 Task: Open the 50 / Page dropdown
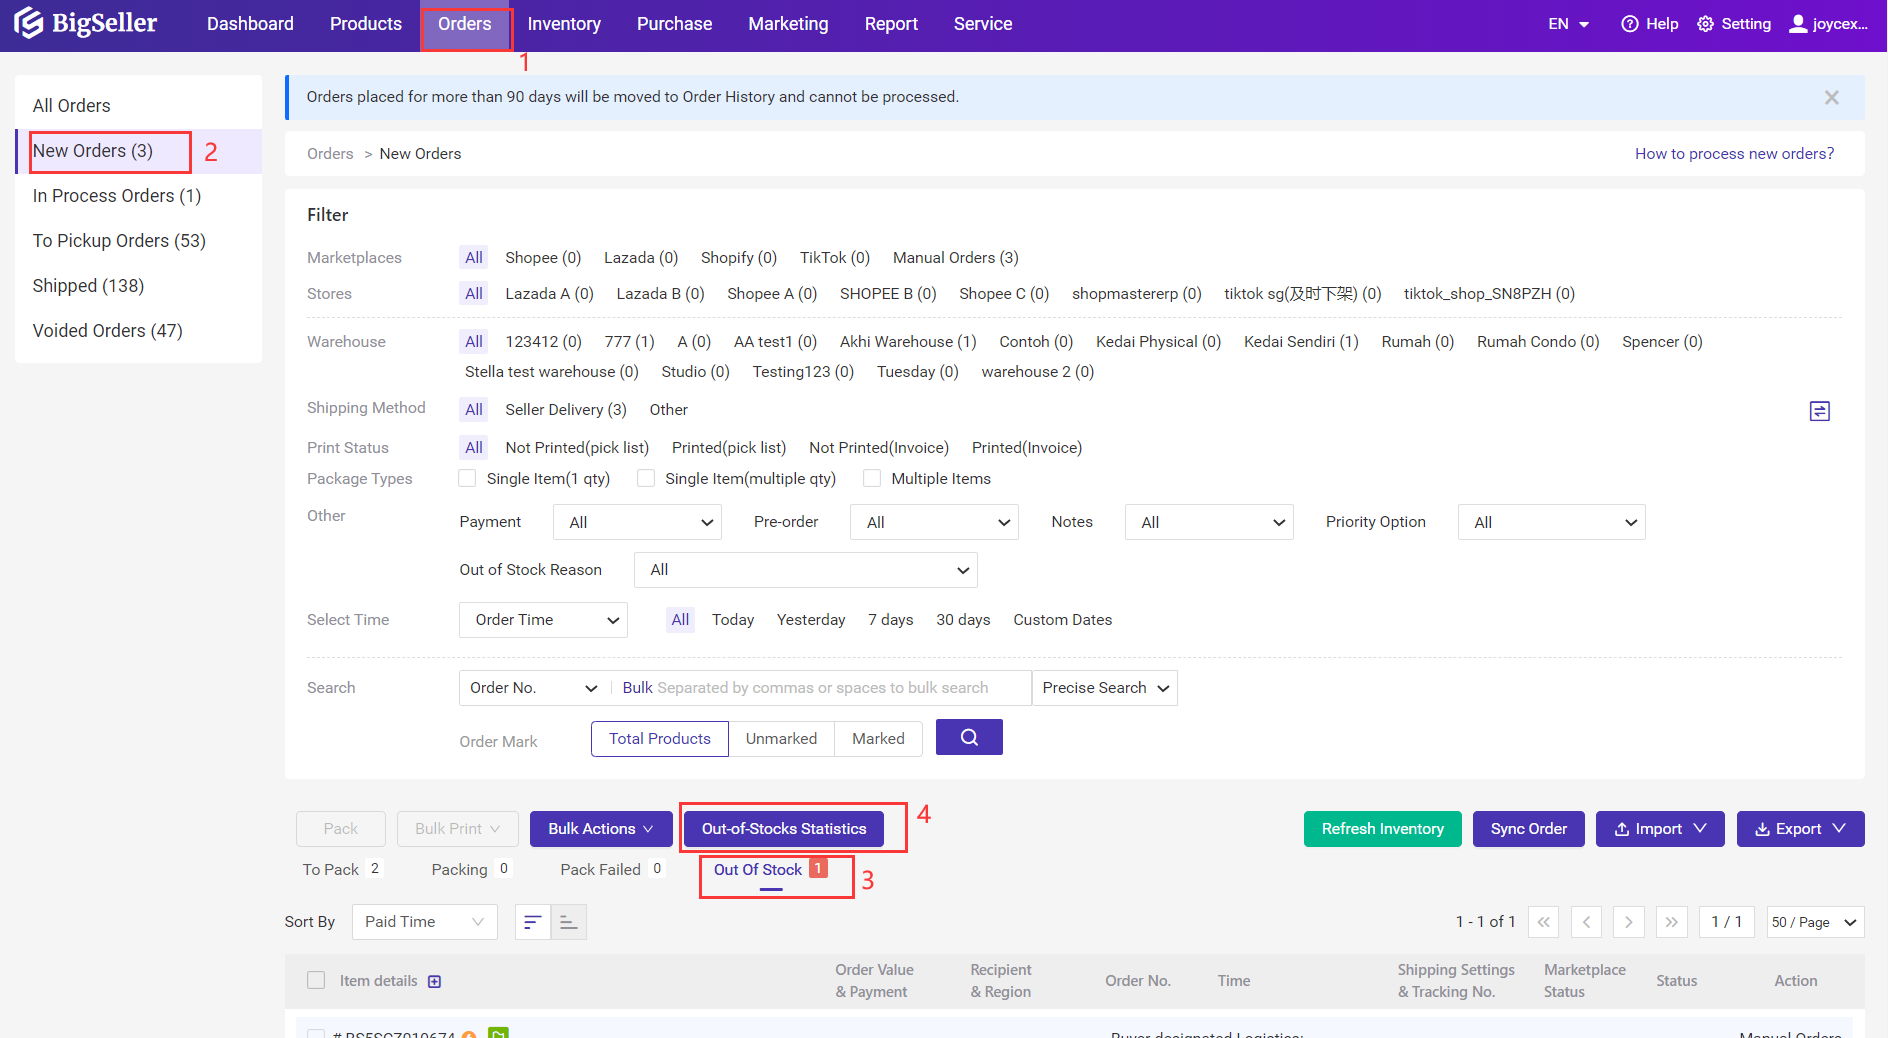pyautogui.click(x=1814, y=922)
